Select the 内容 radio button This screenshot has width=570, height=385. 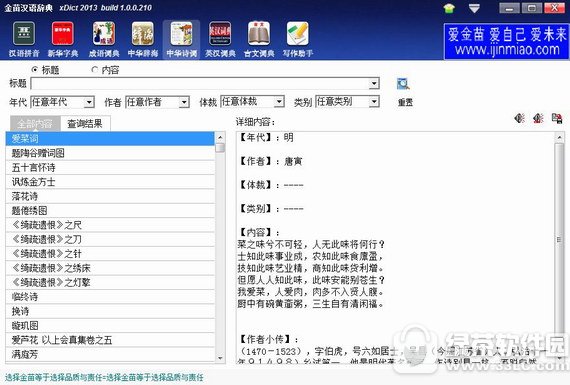click(x=95, y=69)
